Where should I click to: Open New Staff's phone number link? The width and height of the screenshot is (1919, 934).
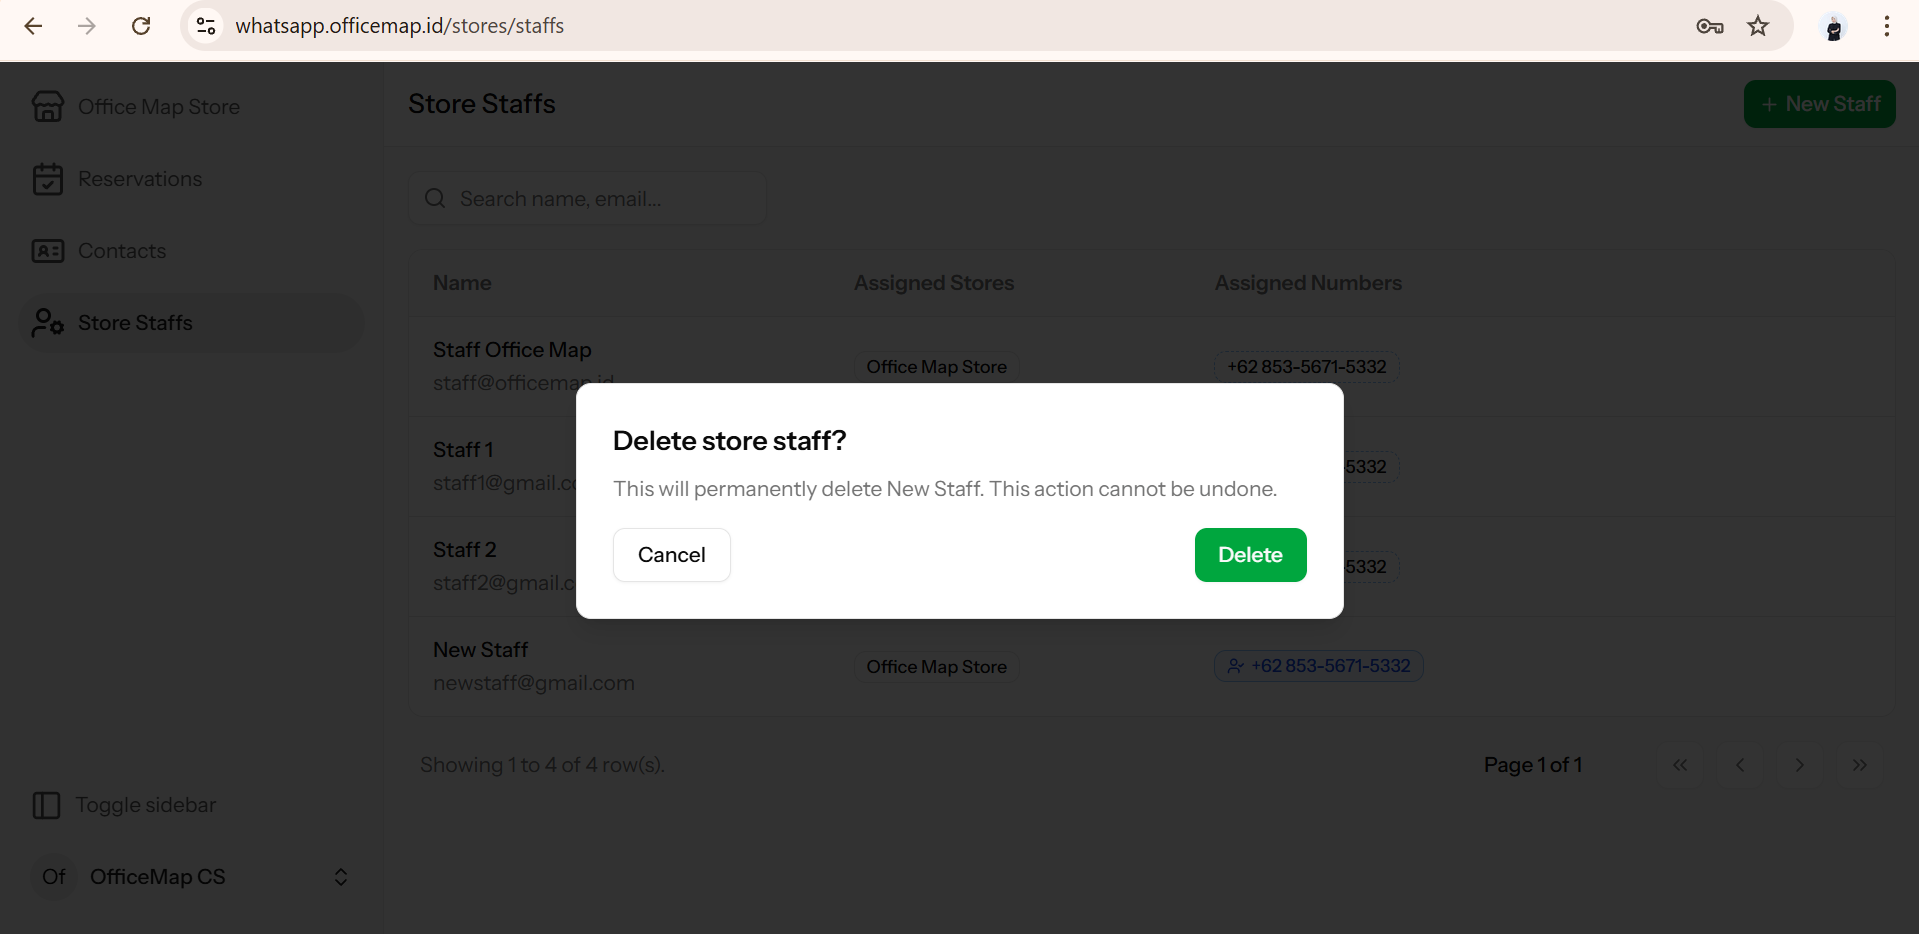pyautogui.click(x=1318, y=665)
